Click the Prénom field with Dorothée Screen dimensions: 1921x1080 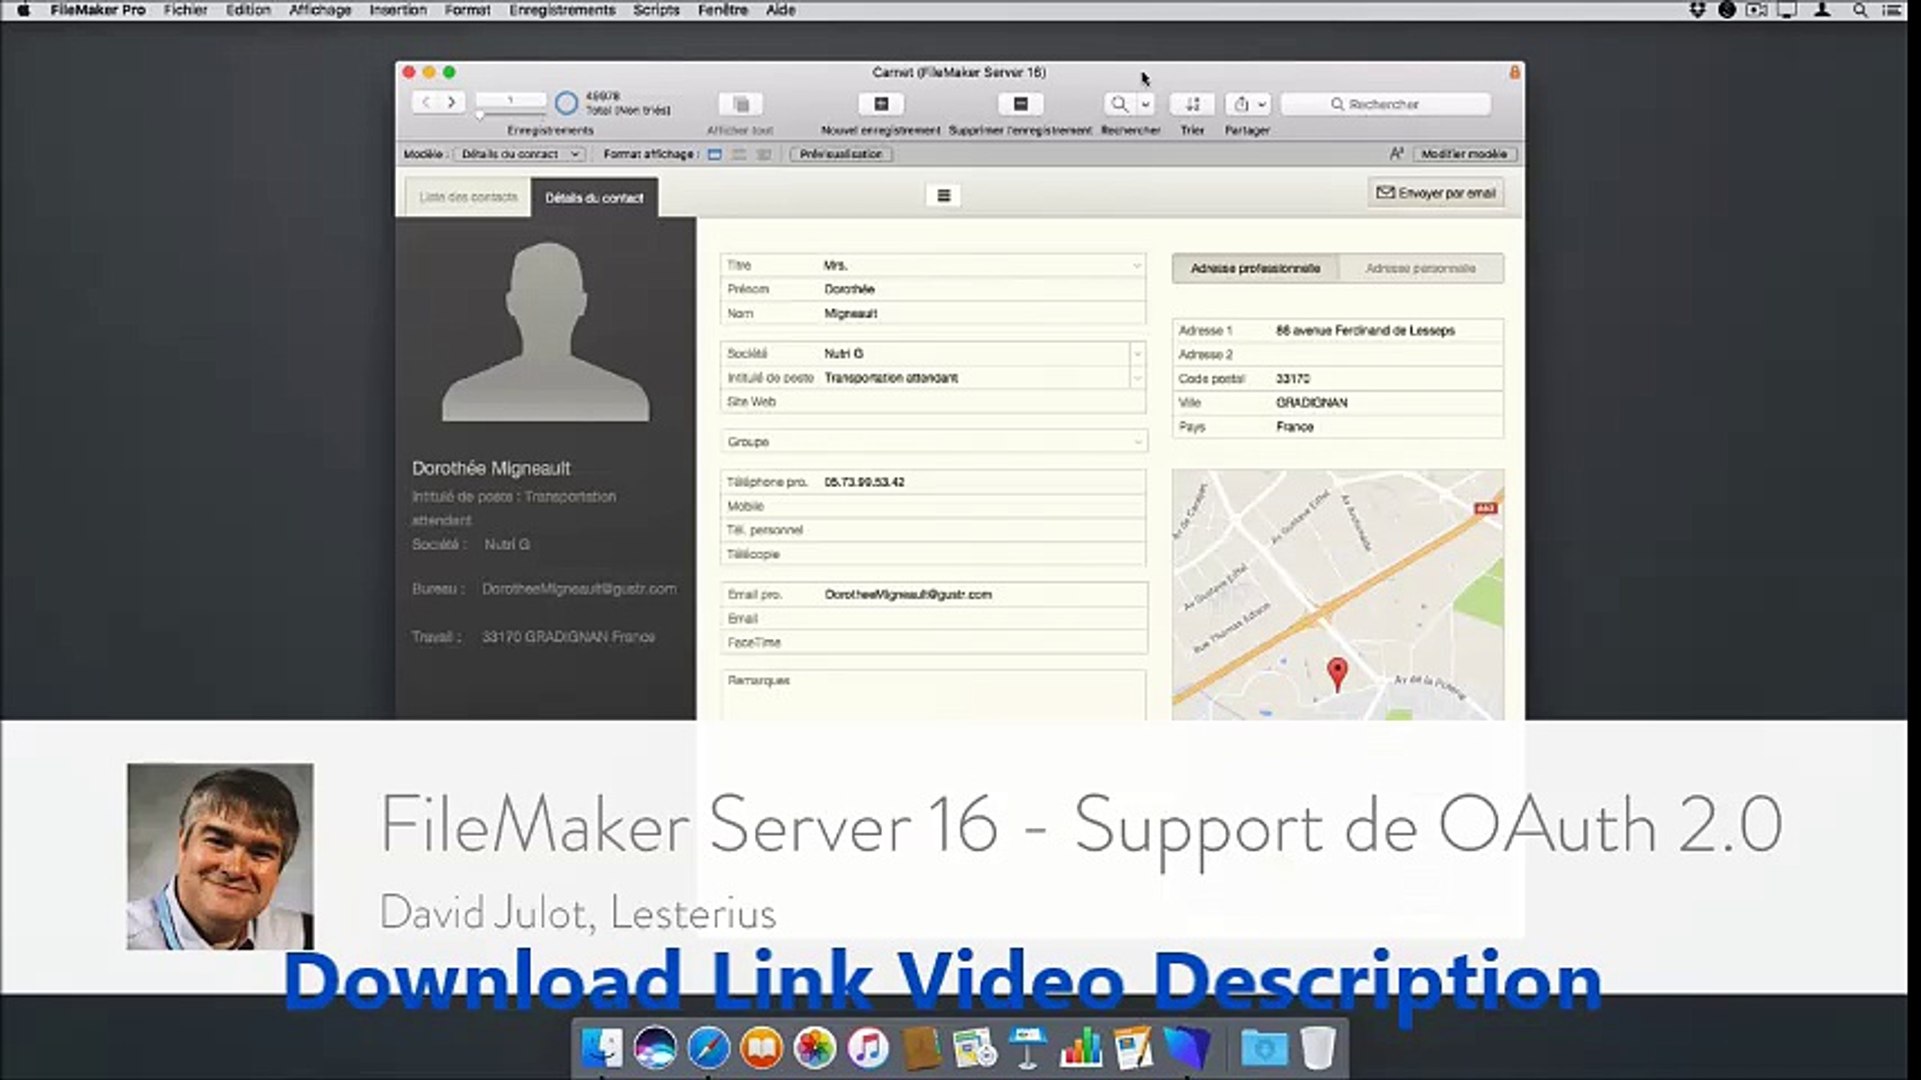pyautogui.click(x=933, y=289)
